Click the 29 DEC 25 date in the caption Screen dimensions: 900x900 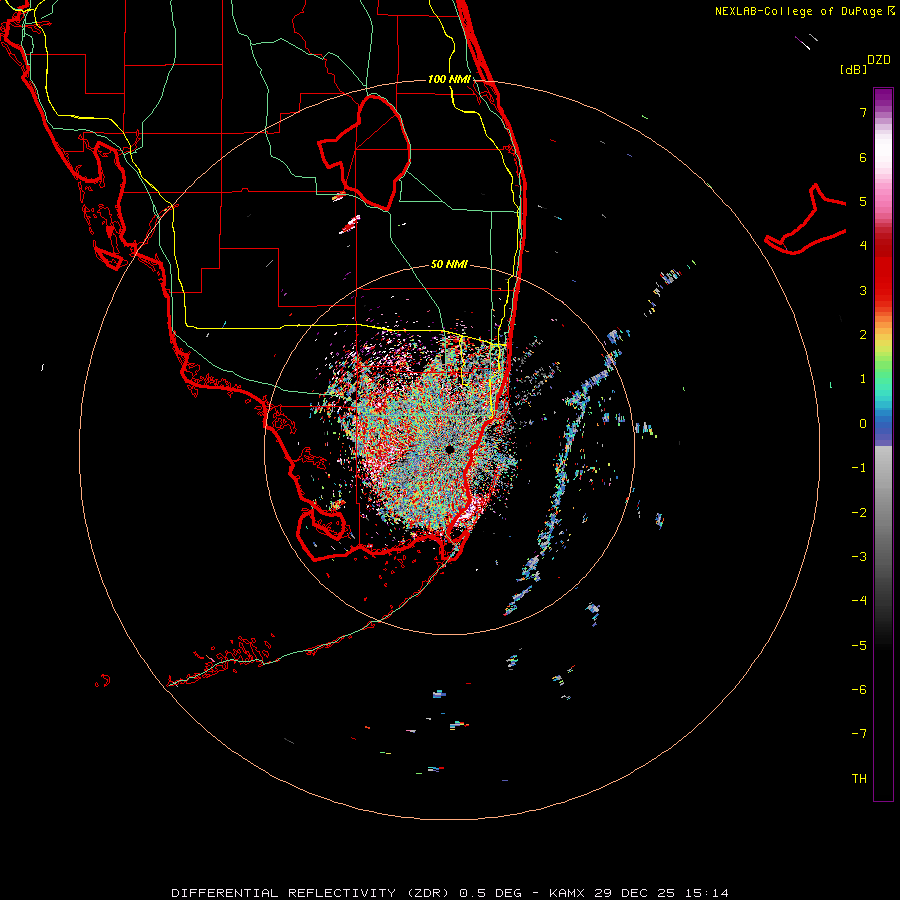click(634, 893)
